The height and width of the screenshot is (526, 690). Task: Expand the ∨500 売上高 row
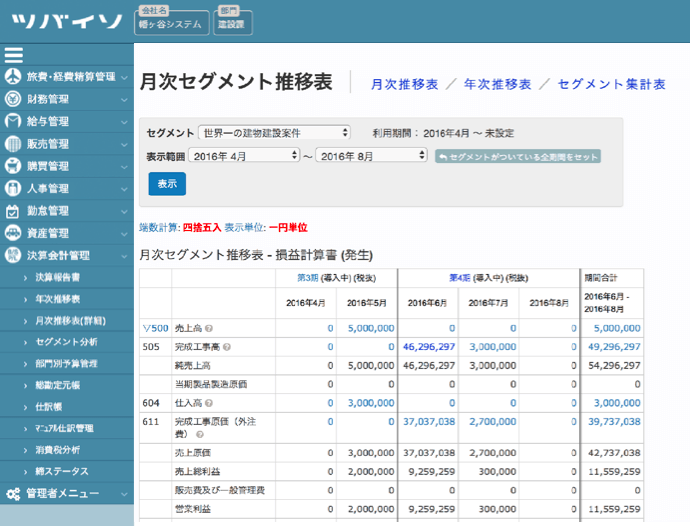(155, 328)
